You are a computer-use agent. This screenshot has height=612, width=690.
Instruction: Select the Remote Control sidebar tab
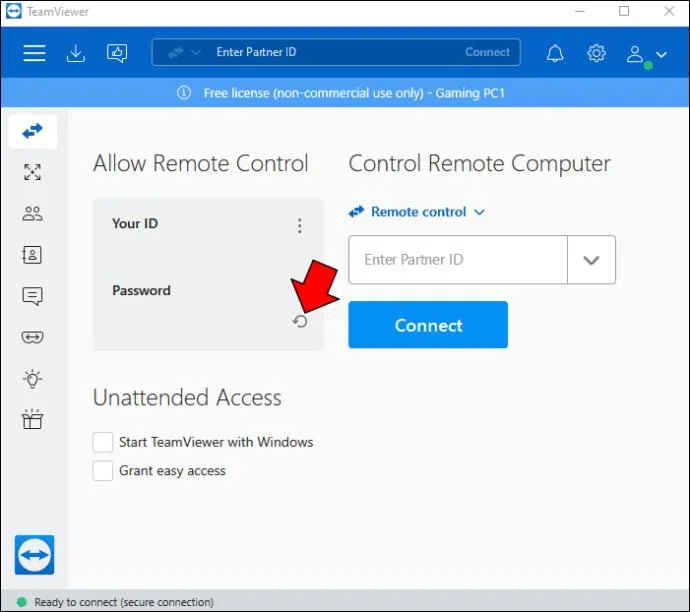pos(33,131)
